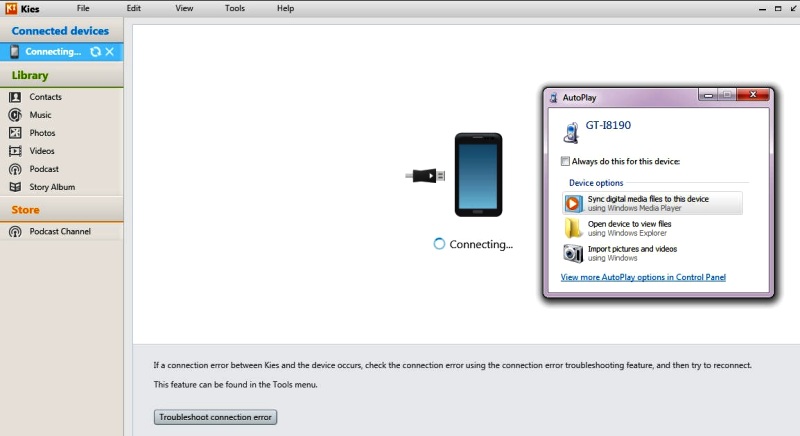Cancel the device connection with X icon
Viewport: 800px width, 436px height.
(x=110, y=52)
